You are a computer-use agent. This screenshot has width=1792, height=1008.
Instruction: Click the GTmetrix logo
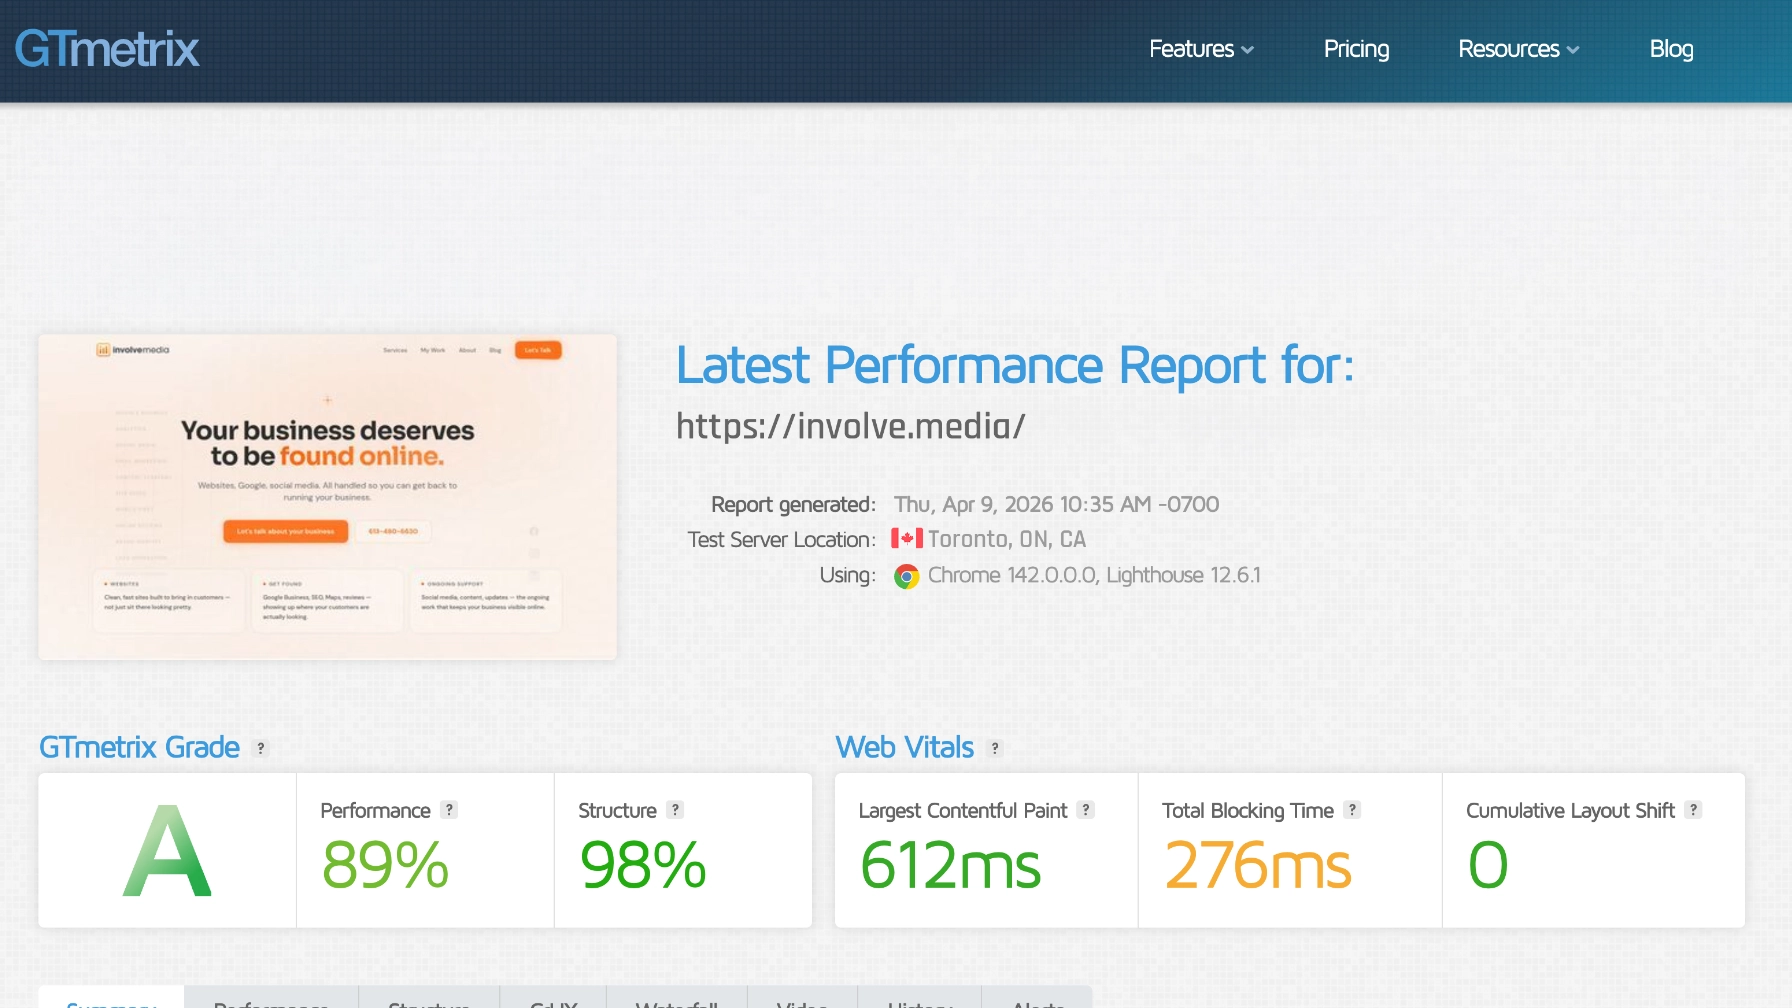coord(107,49)
